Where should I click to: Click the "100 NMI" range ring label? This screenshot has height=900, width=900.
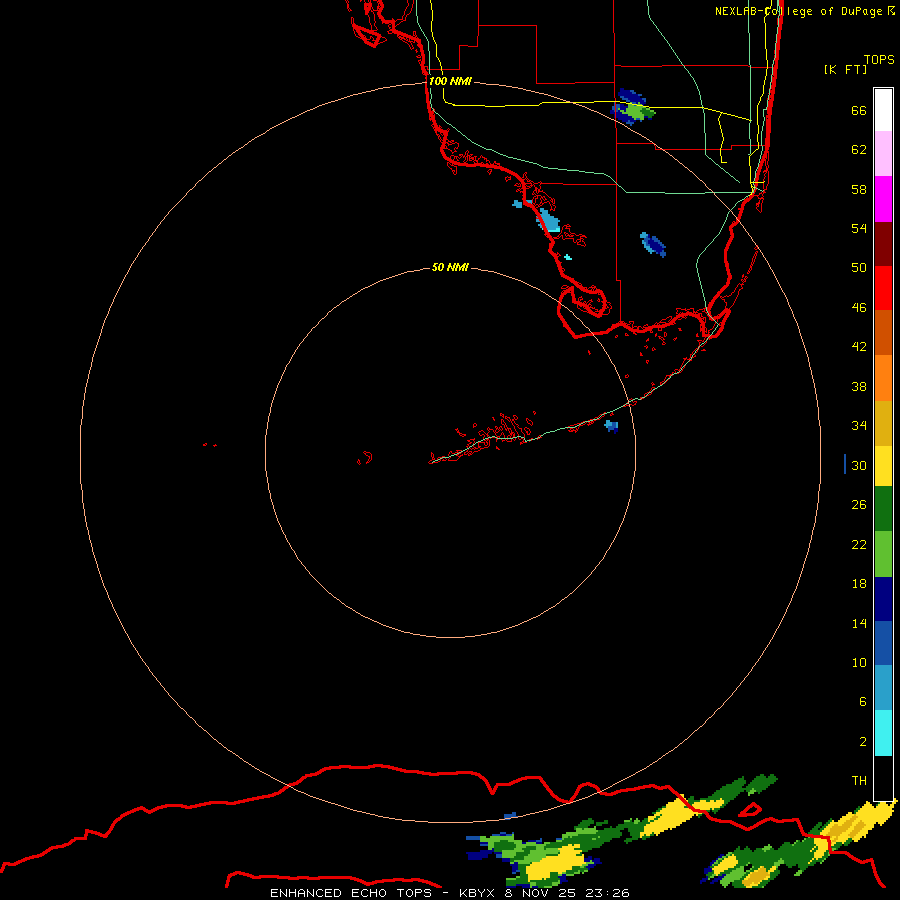tap(450, 81)
